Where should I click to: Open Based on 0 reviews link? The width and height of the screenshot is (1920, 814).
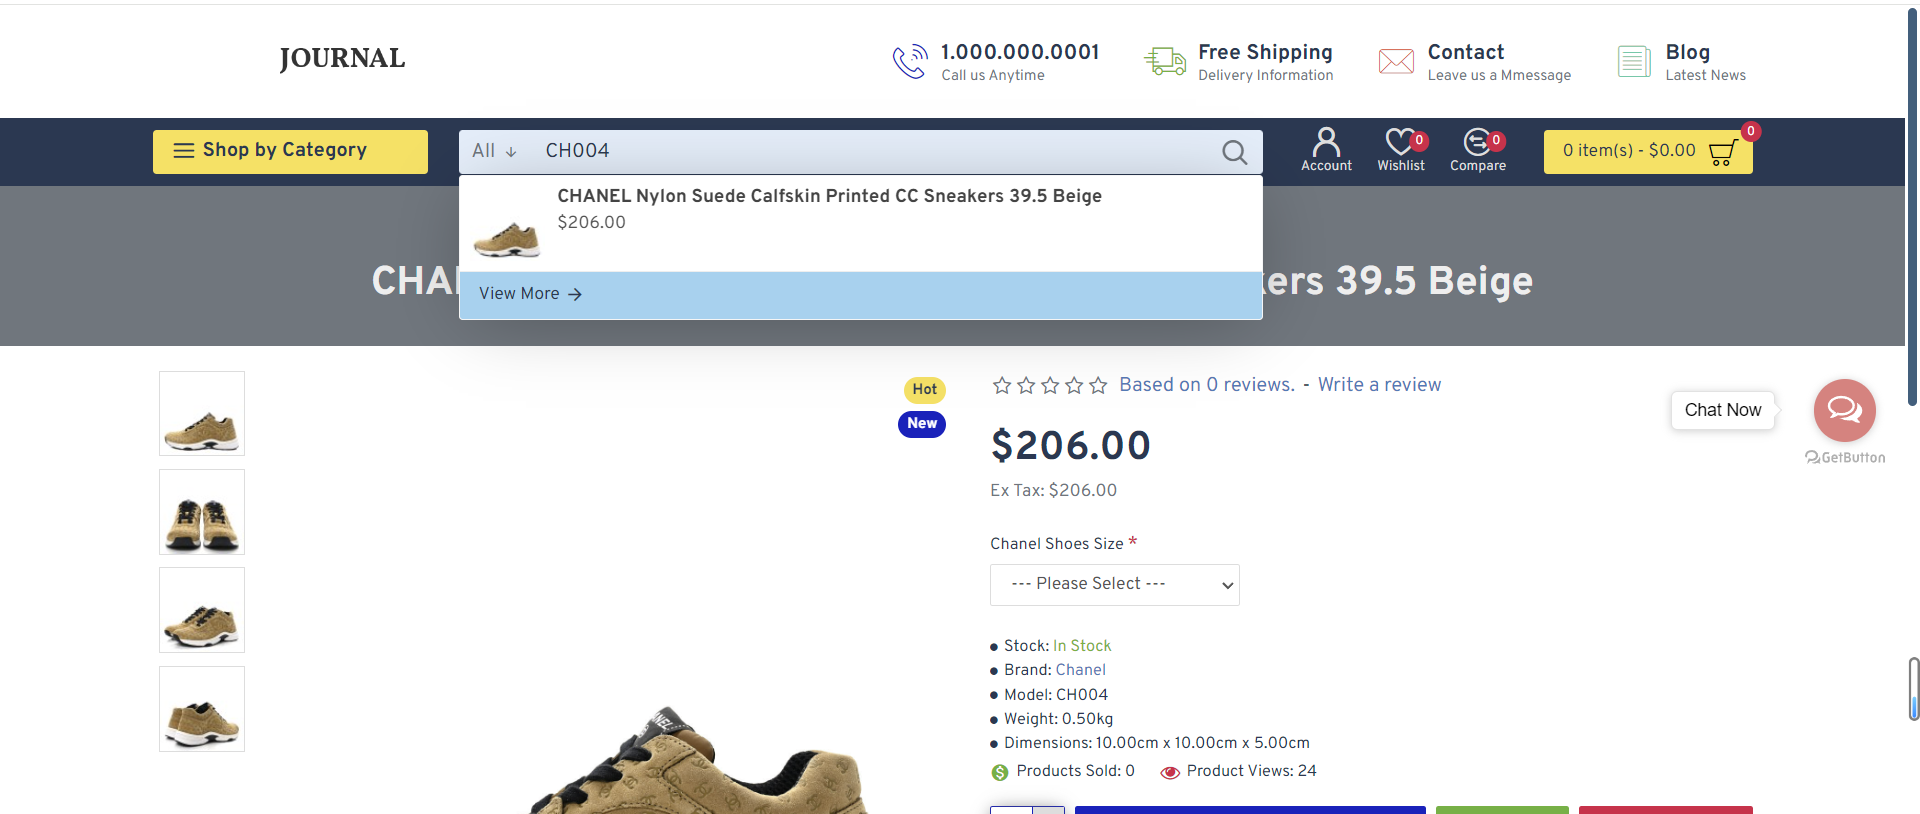(x=1207, y=385)
